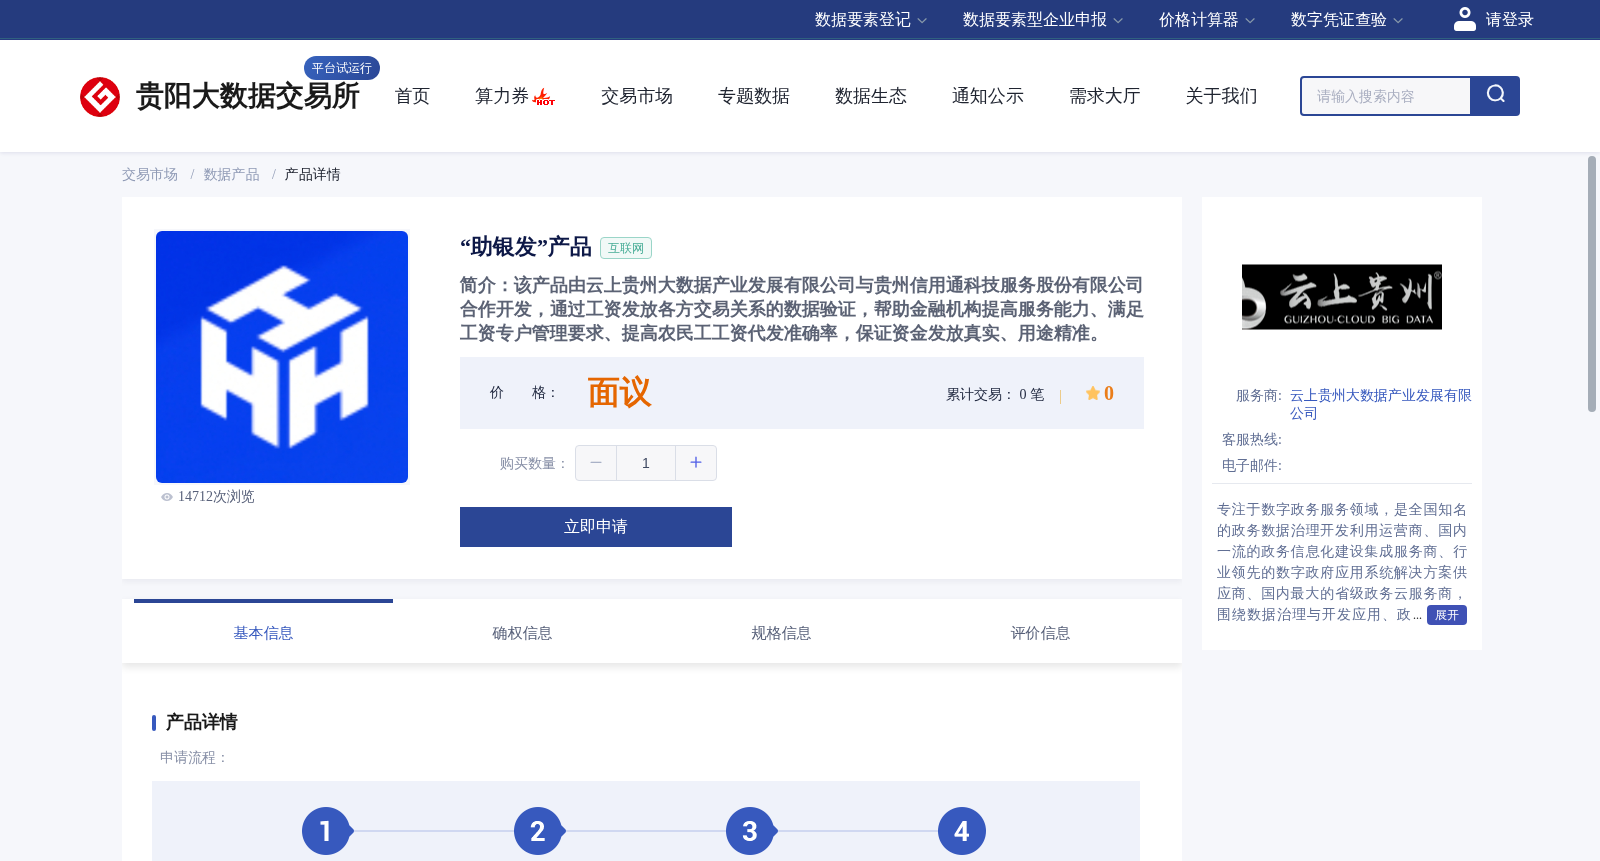Click the purchase quantity input field
This screenshot has width=1600, height=861.
[x=646, y=463]
